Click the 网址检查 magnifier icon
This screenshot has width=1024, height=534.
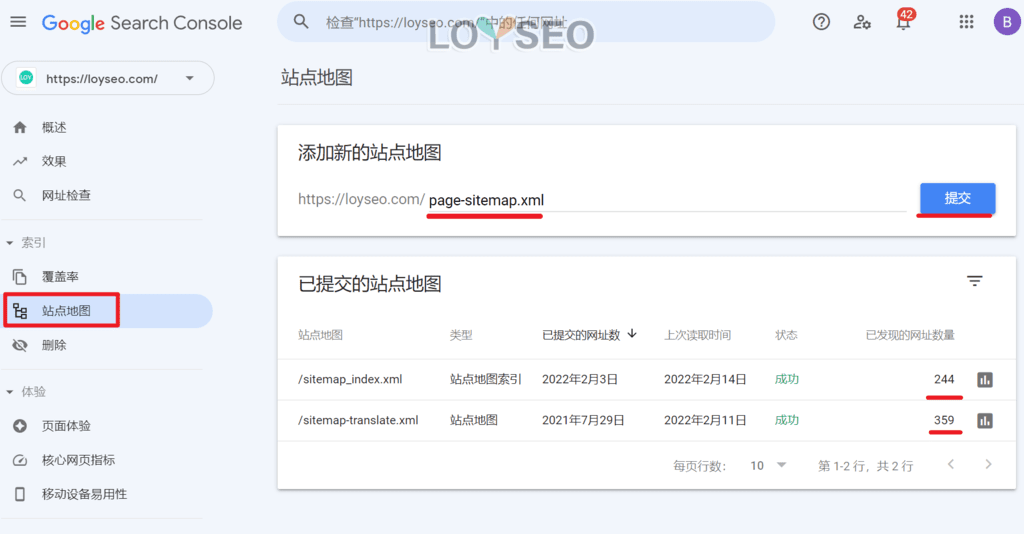[20, 195]
